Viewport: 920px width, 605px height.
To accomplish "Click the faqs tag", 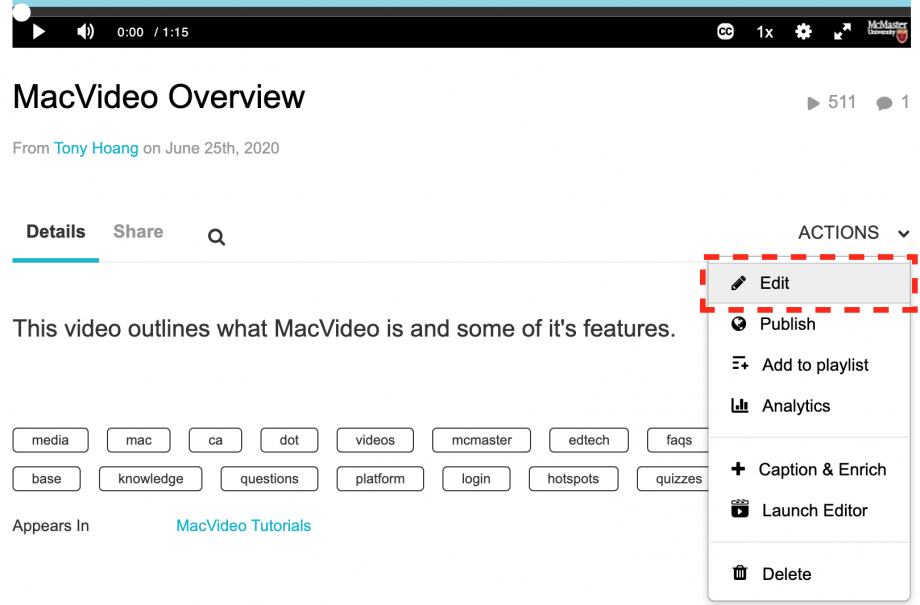I will coord(678,440).
